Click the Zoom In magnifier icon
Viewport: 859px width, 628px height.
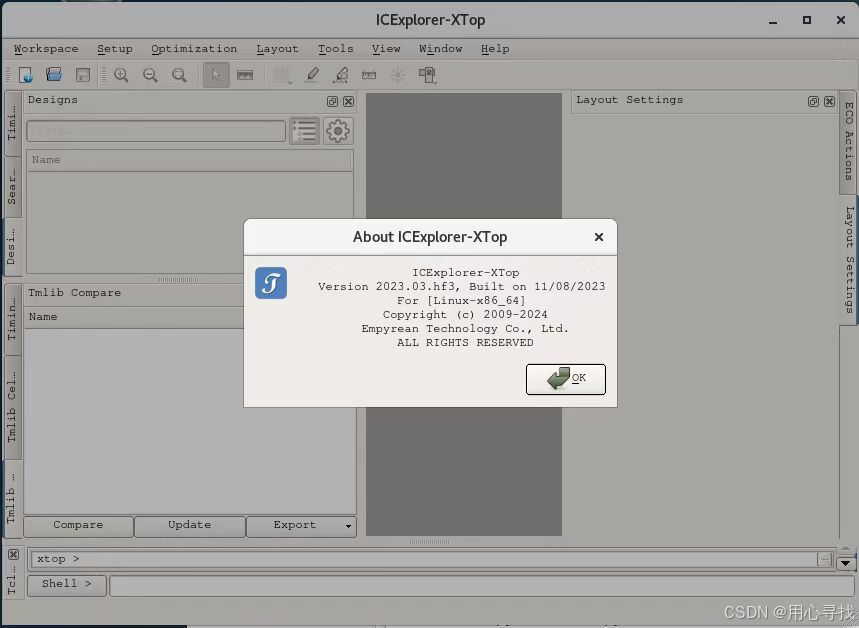[x=121, y=75]
